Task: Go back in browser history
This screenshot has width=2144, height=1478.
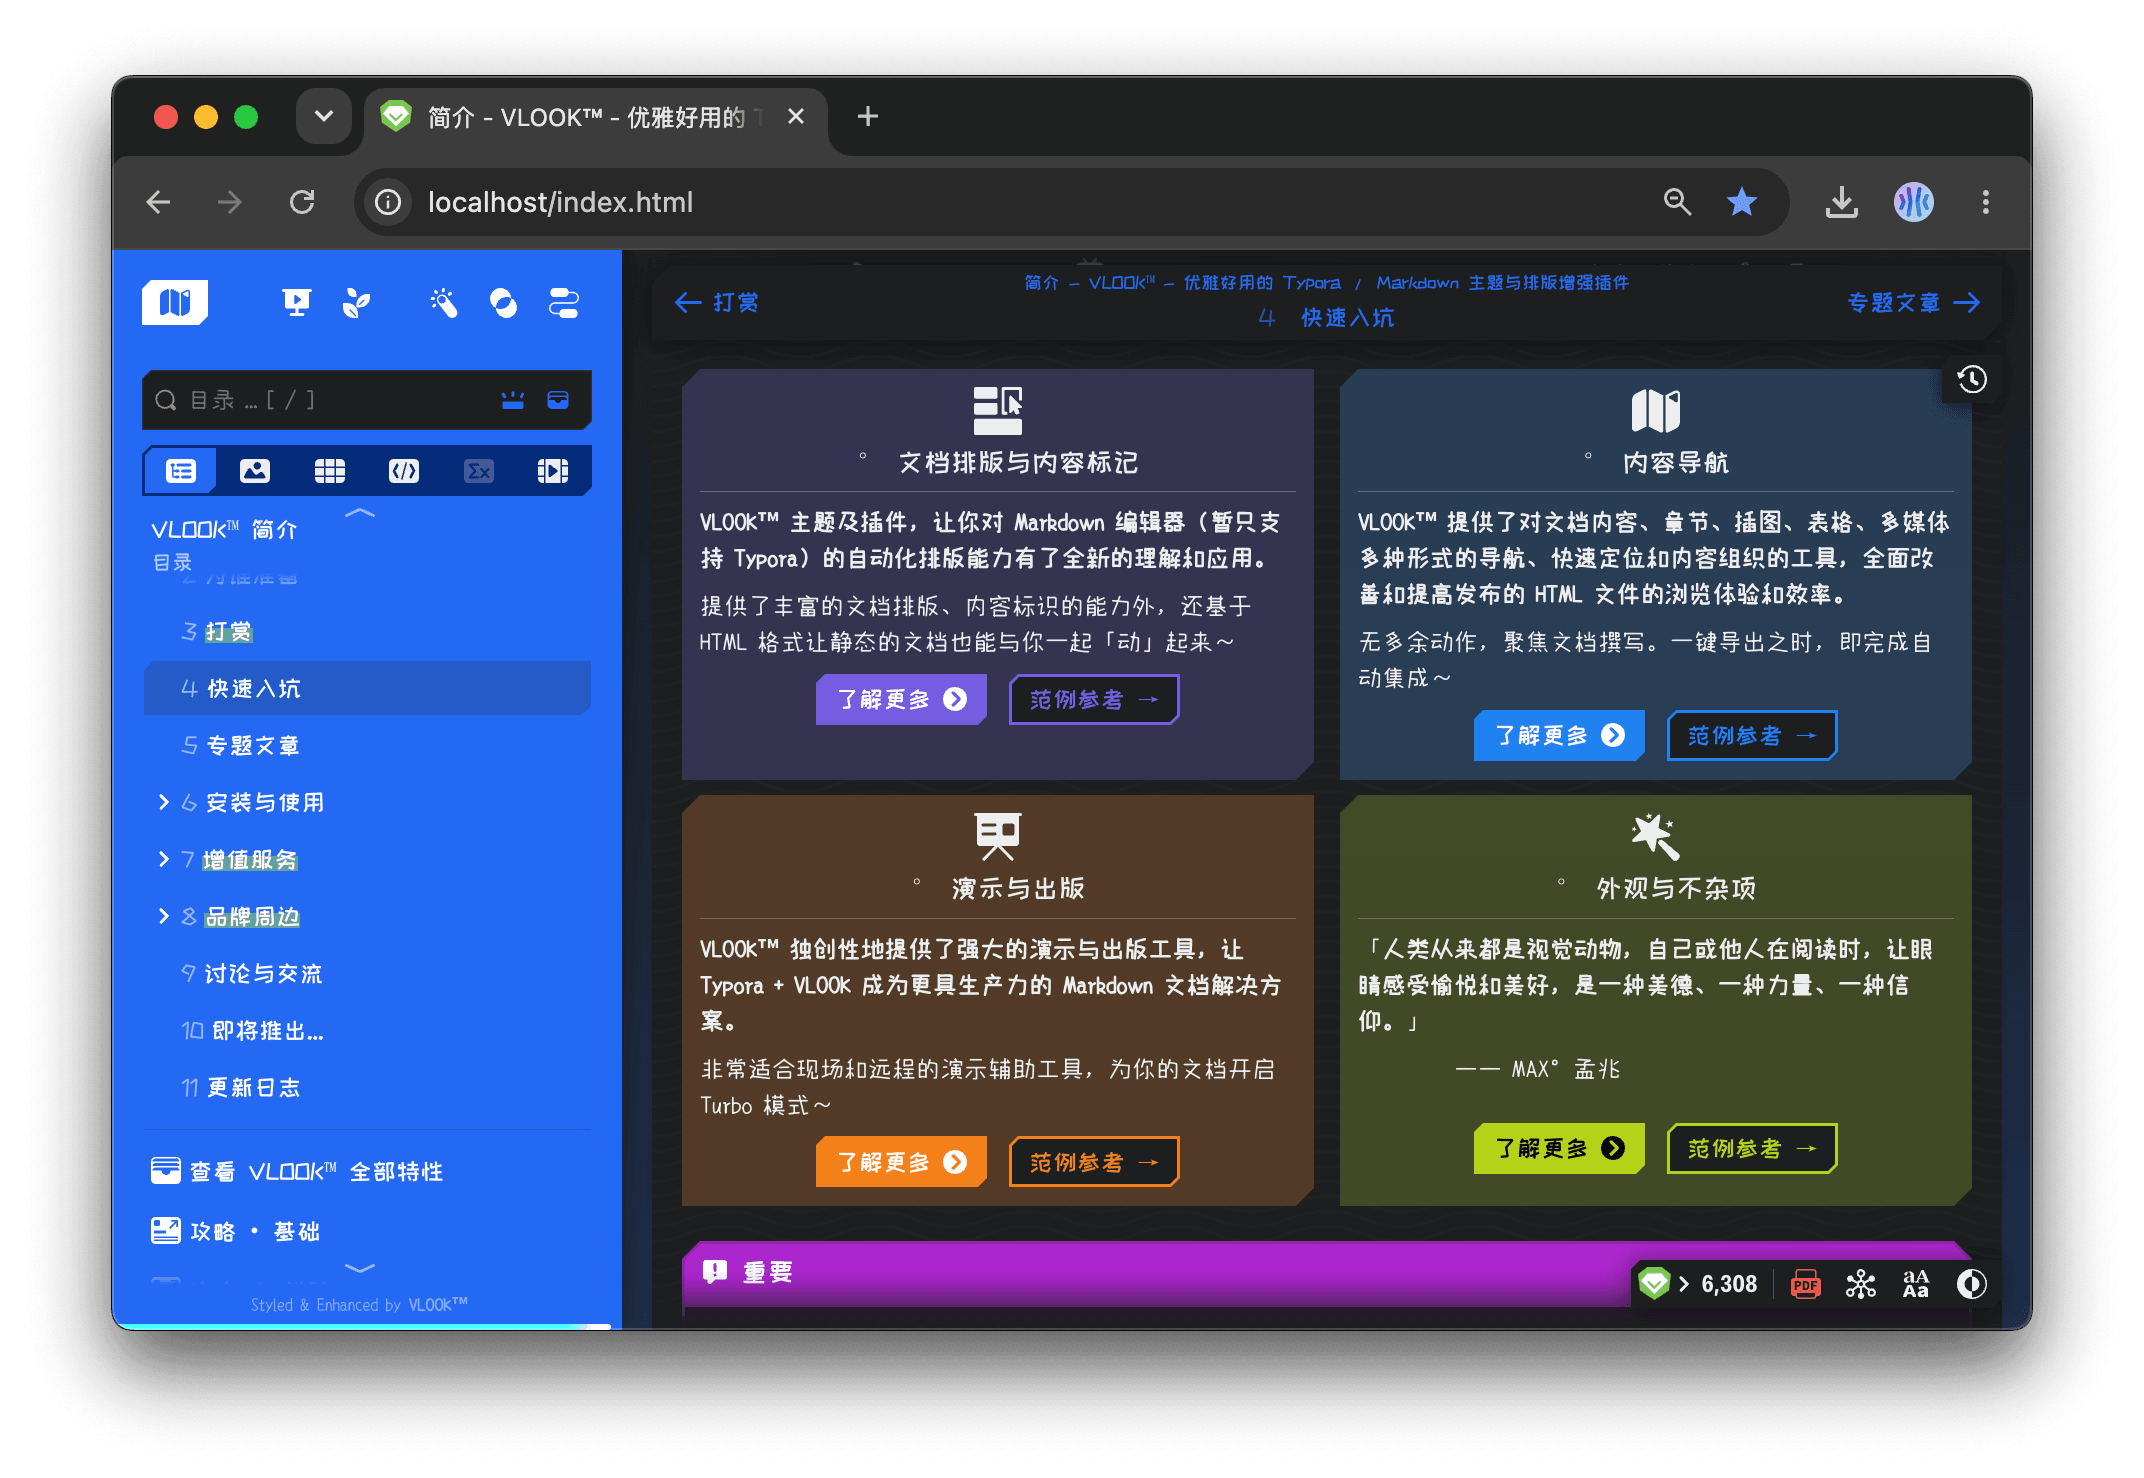Action: (159, 202)
